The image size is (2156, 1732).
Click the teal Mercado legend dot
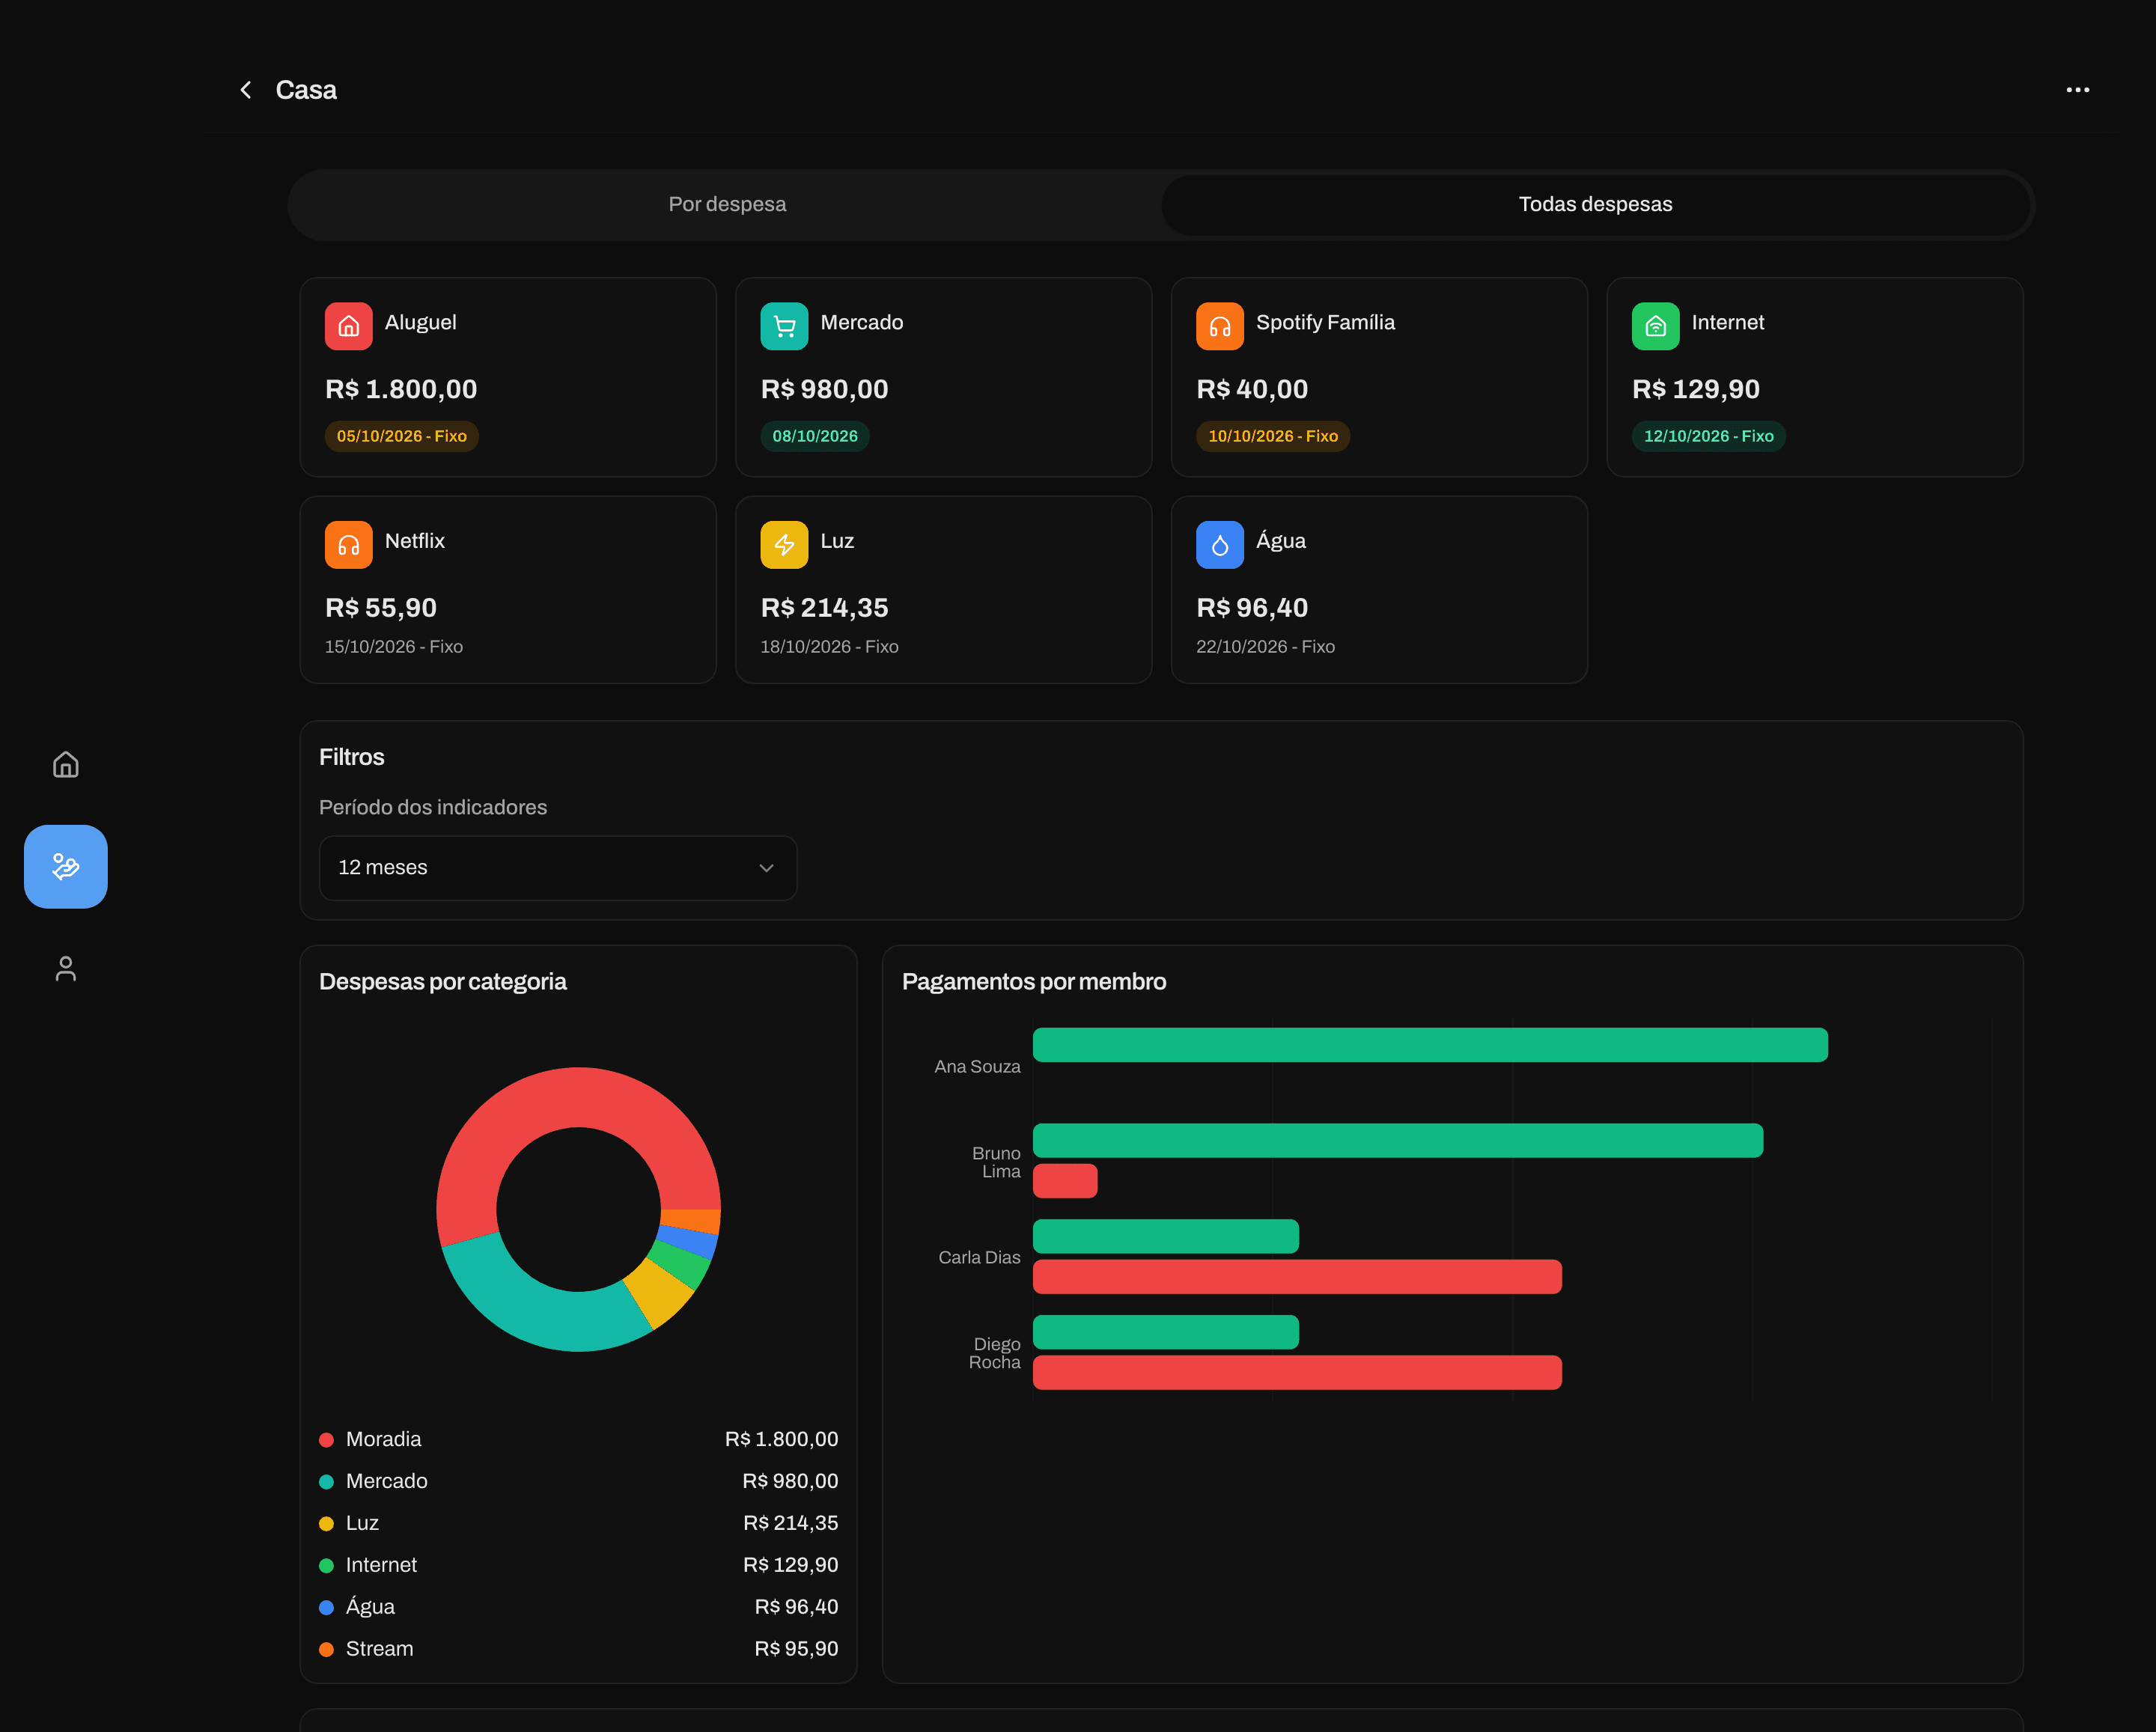pos(326,1482)
